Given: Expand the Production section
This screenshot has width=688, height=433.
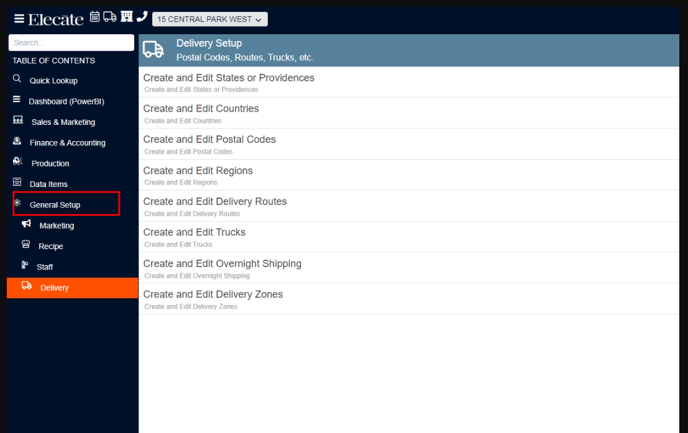Looking at the screenshot, I should [50, 163].
